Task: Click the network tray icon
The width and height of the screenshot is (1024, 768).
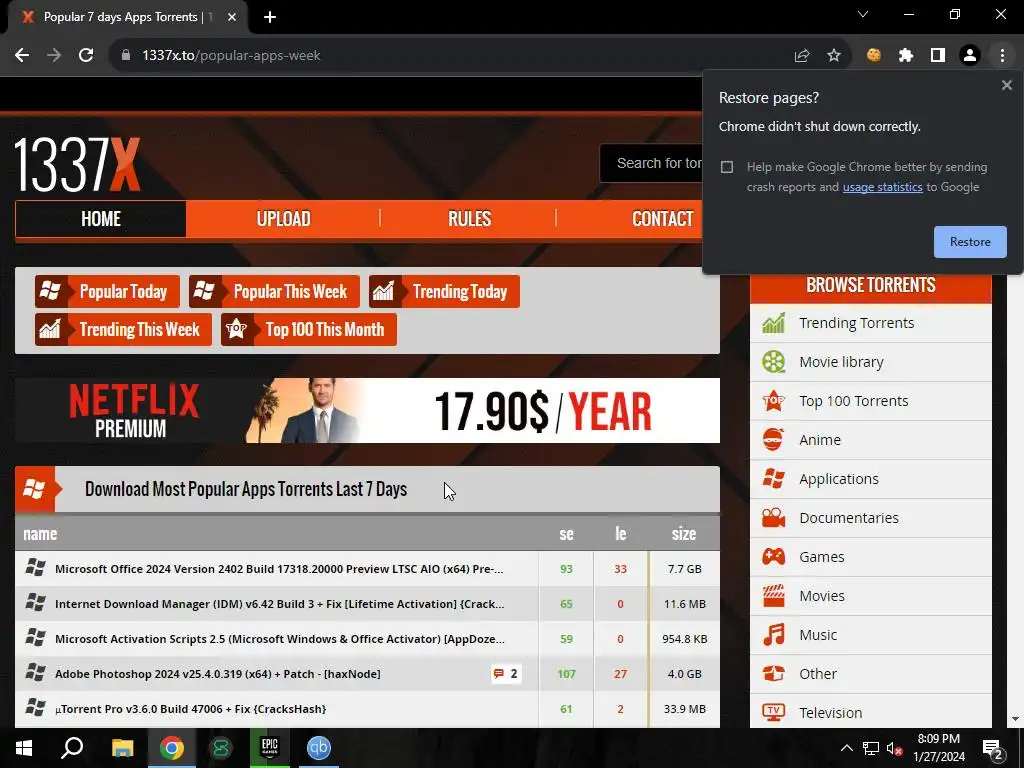Action: tap(870, 748)
